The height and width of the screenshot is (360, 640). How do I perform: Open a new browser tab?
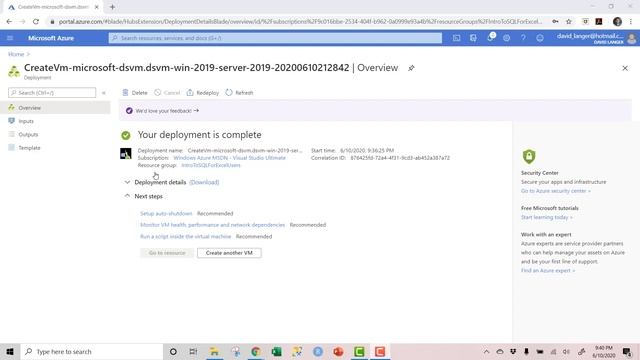(x=112, y=7)
